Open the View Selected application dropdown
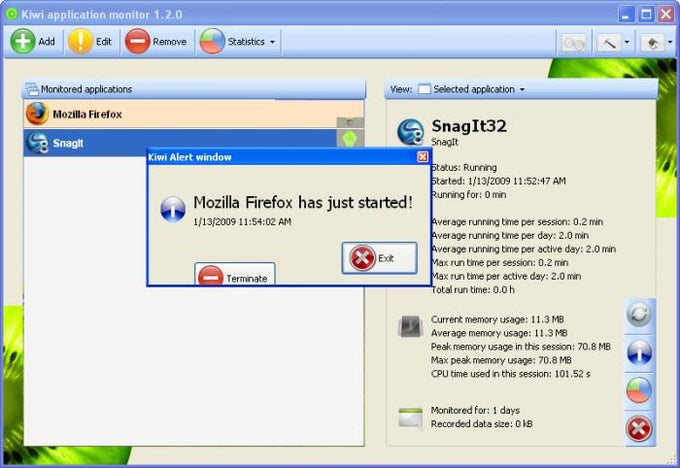Viewport: 680px width, 468px height. [x=521, y=89]
